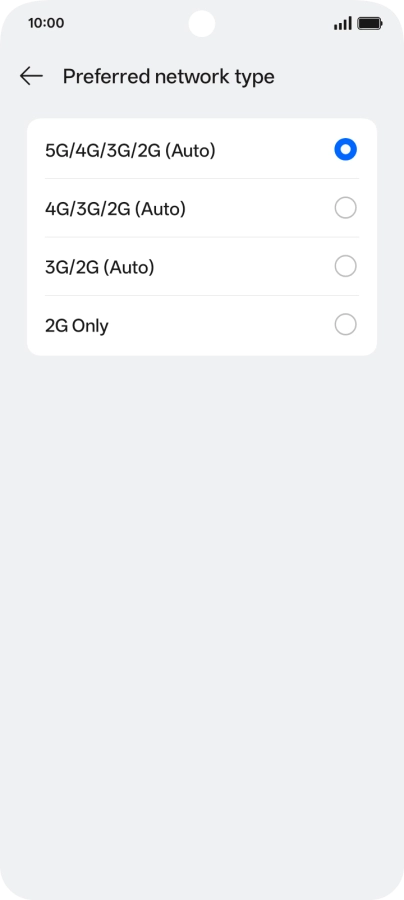Viewport: 404px width, 900px height.
Task: Click the "5G/4G/3G/2G (Auto)" label text
Action: pos(130,151)
